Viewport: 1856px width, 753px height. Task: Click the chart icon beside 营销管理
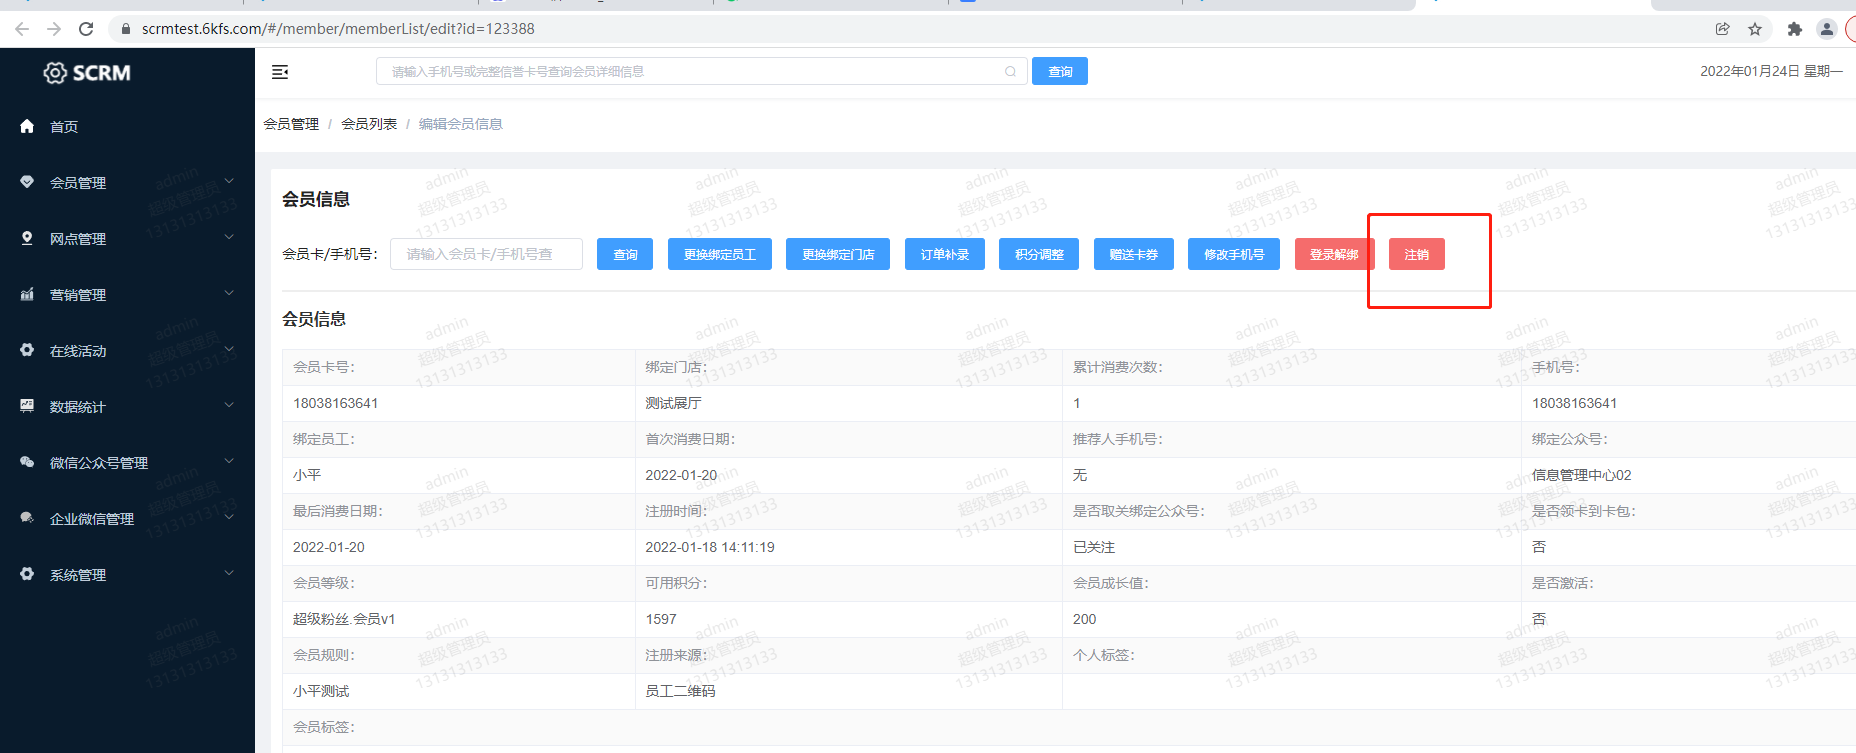[x=27, y=294]
